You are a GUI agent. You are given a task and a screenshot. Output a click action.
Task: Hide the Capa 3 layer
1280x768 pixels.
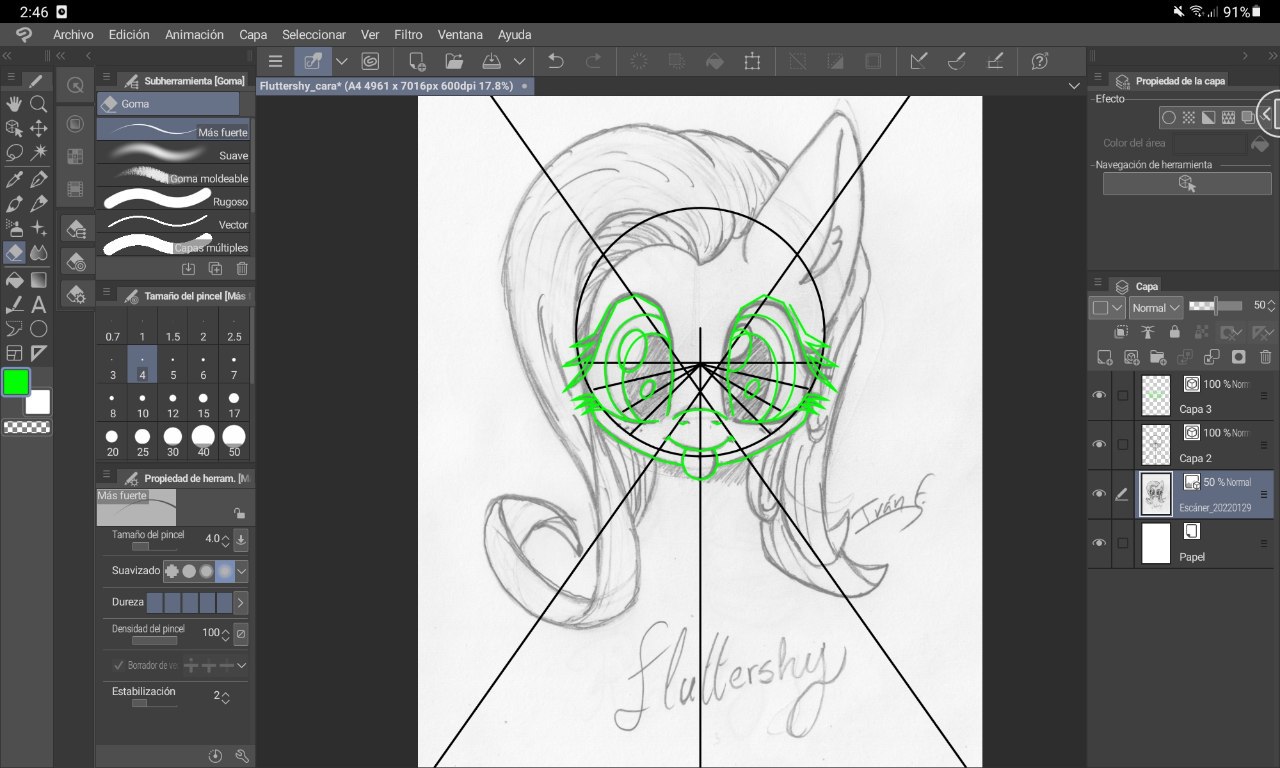click(1099, 395)
